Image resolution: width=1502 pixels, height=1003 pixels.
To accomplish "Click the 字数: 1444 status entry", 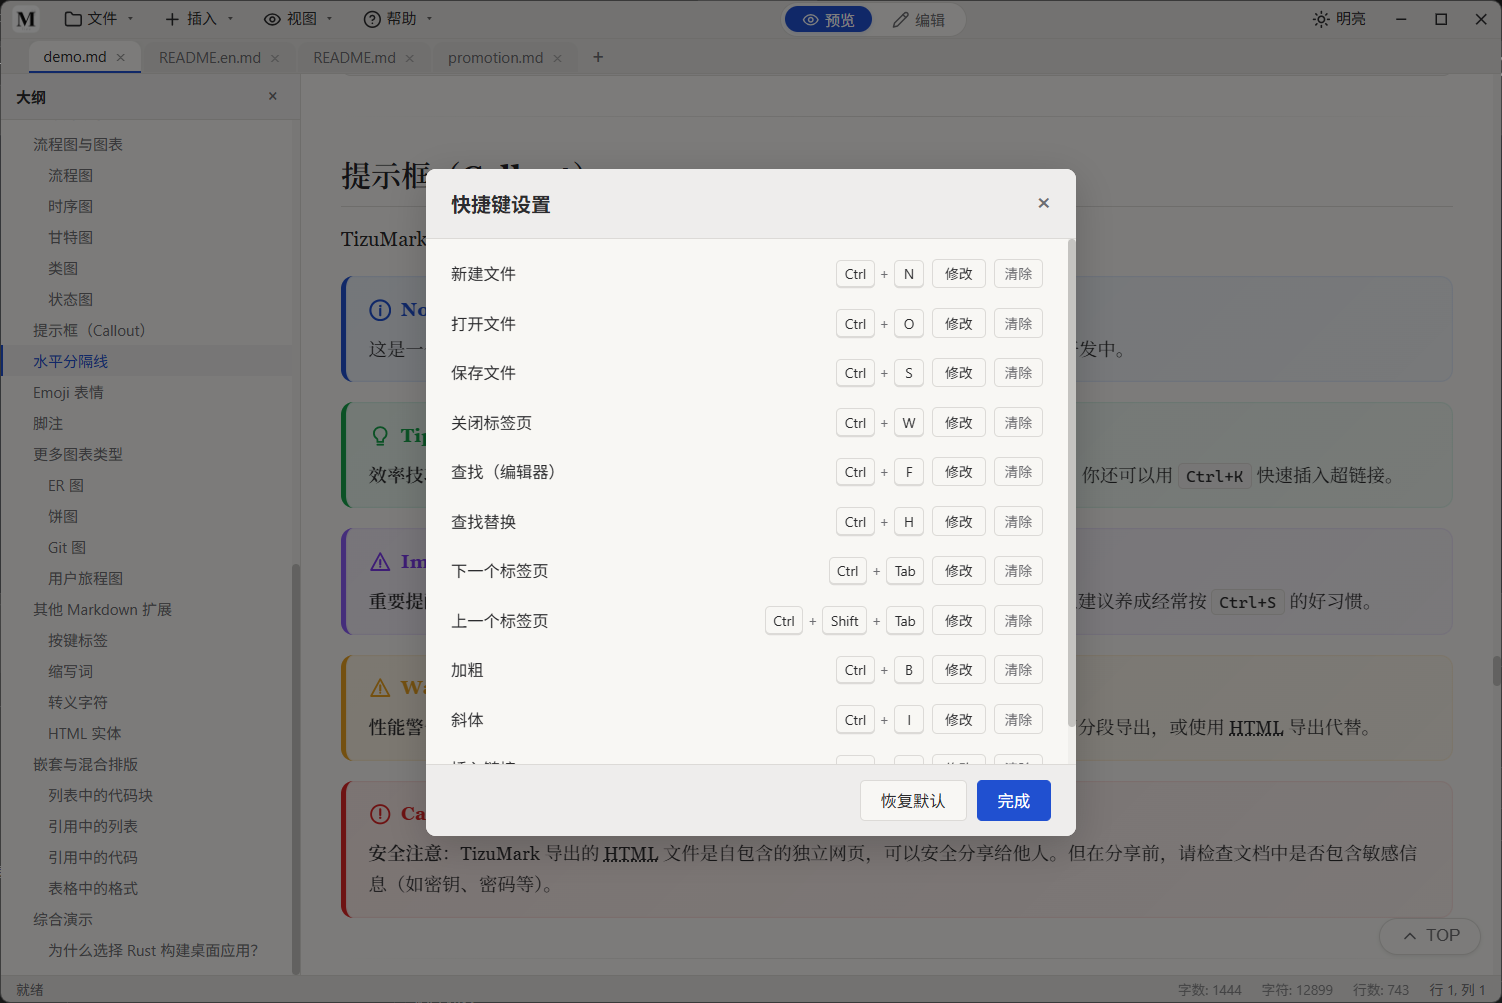I will 1210,990.
